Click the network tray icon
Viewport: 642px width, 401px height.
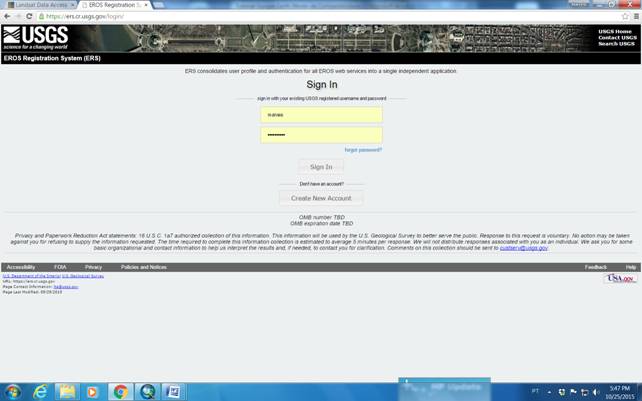coord(585,392)
